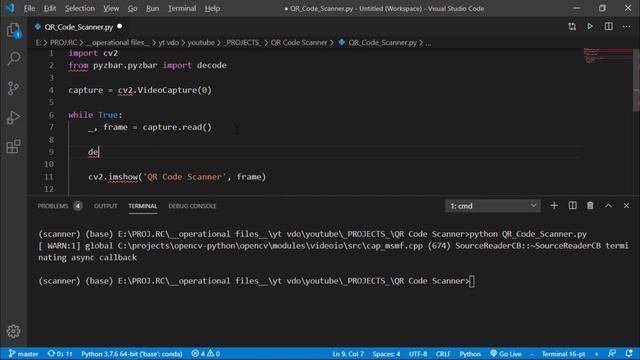Screen dimensions: 640x360
Task: Open the editor More Actions ellipsis
Action: click(x=626, y=27)
